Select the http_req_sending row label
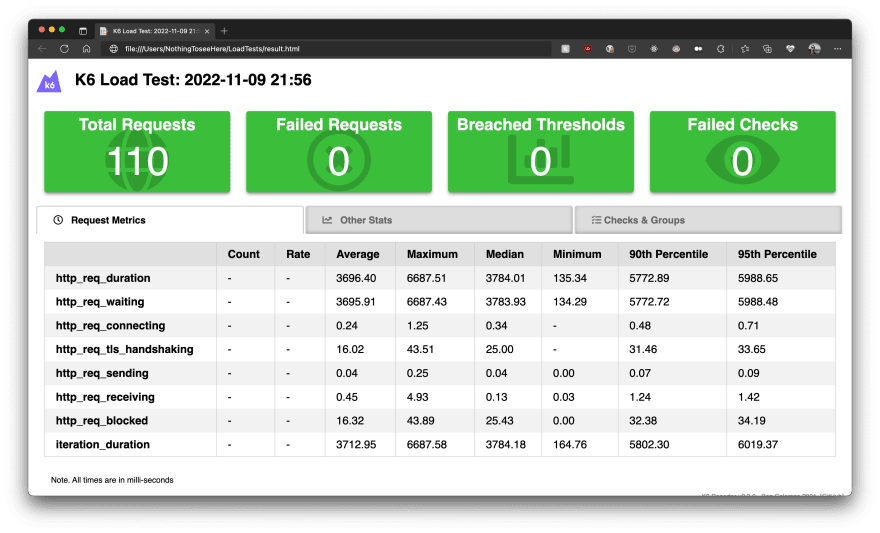Screen dimensions: 880x533 [x=102, y=373]
